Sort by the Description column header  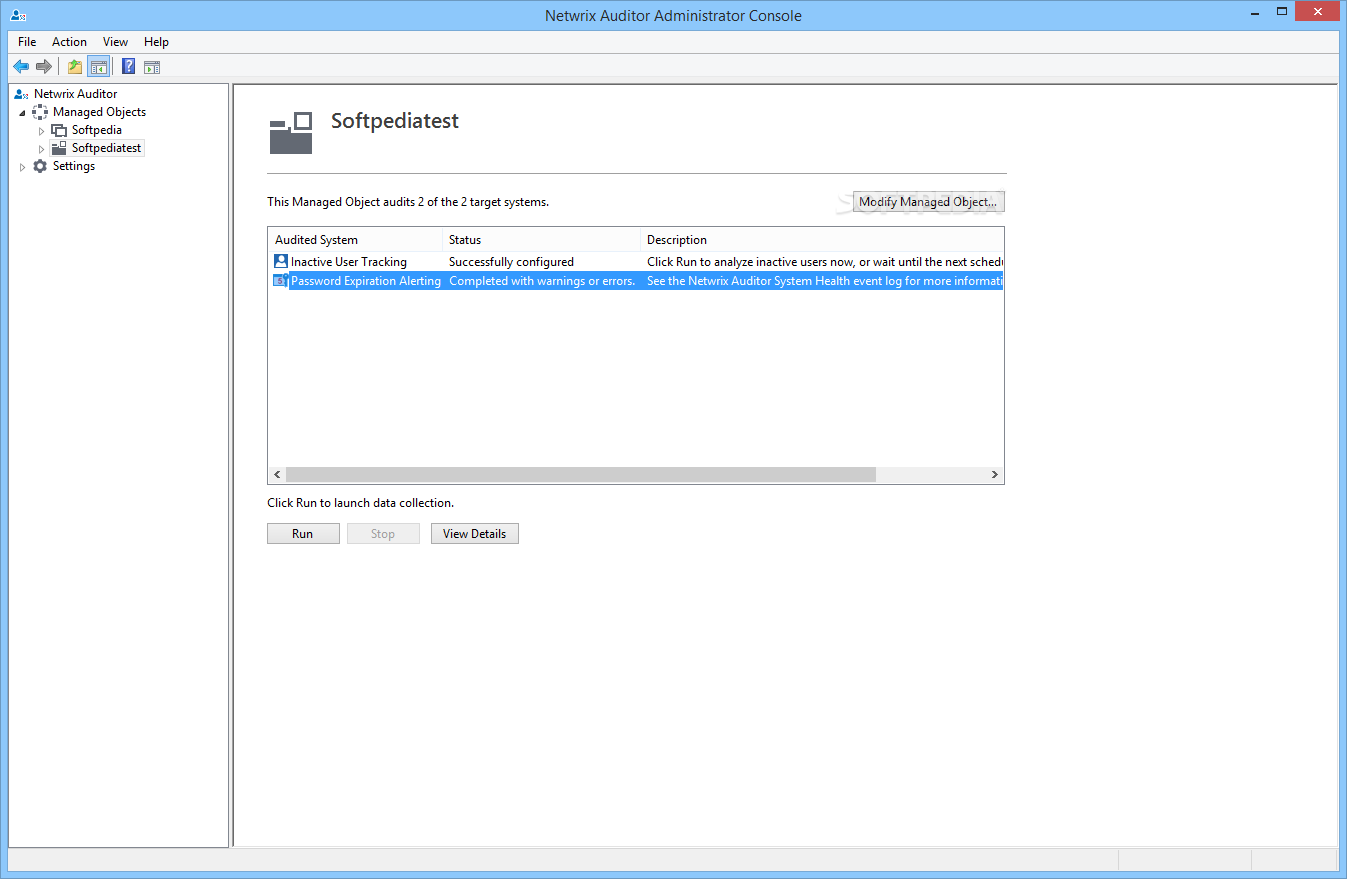point(821,240)
